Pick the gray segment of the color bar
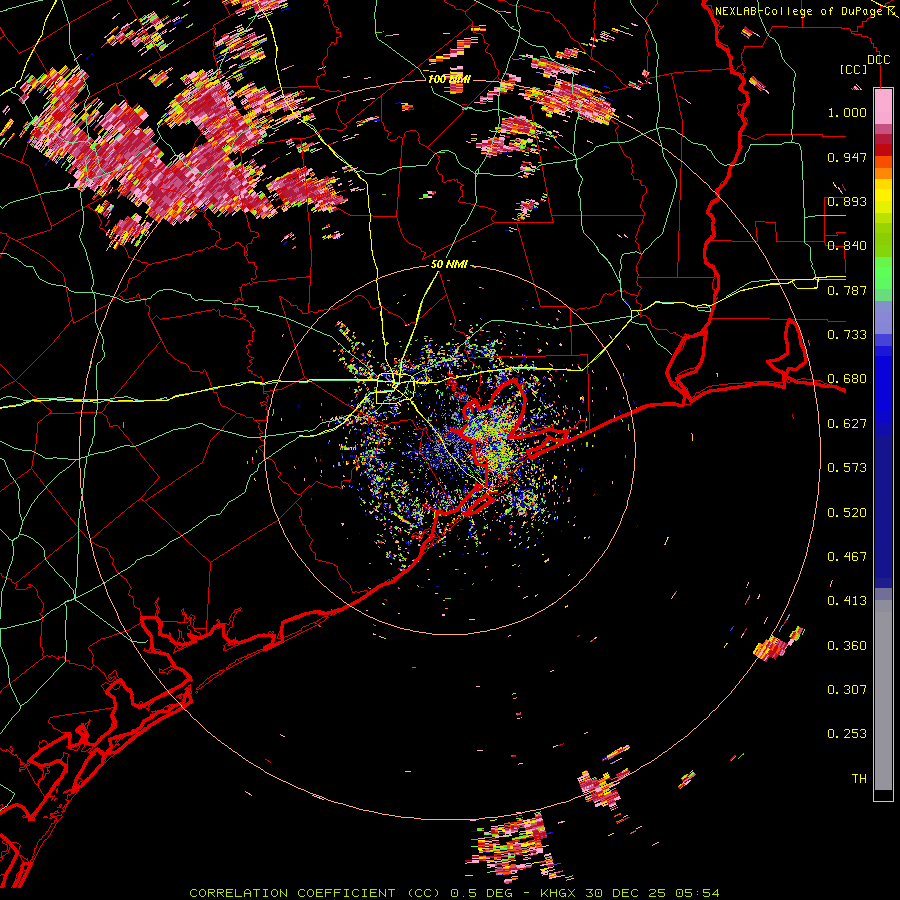 pos(883,695)
